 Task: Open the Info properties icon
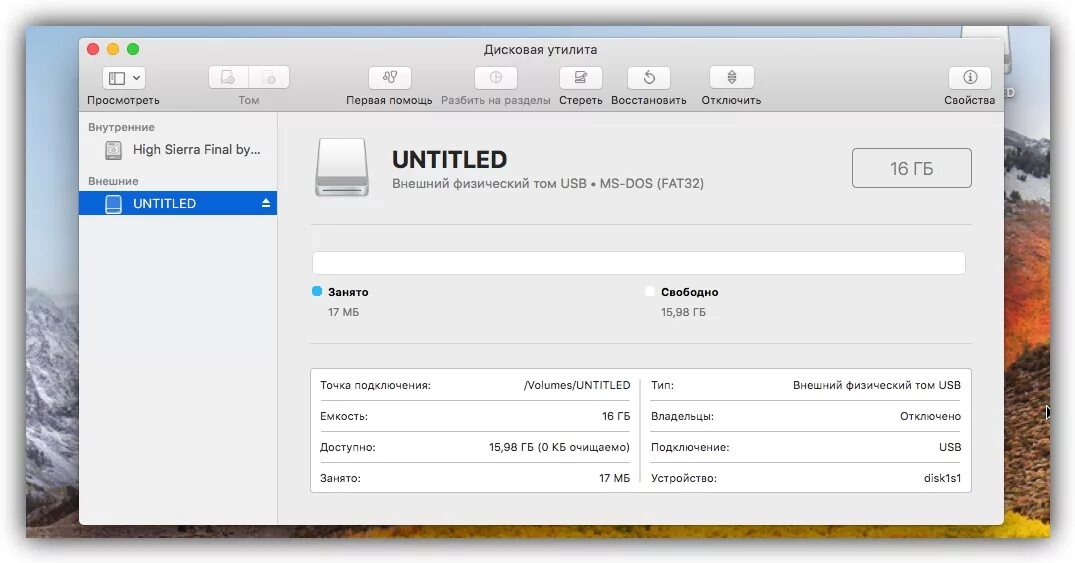tap(969, 77)
